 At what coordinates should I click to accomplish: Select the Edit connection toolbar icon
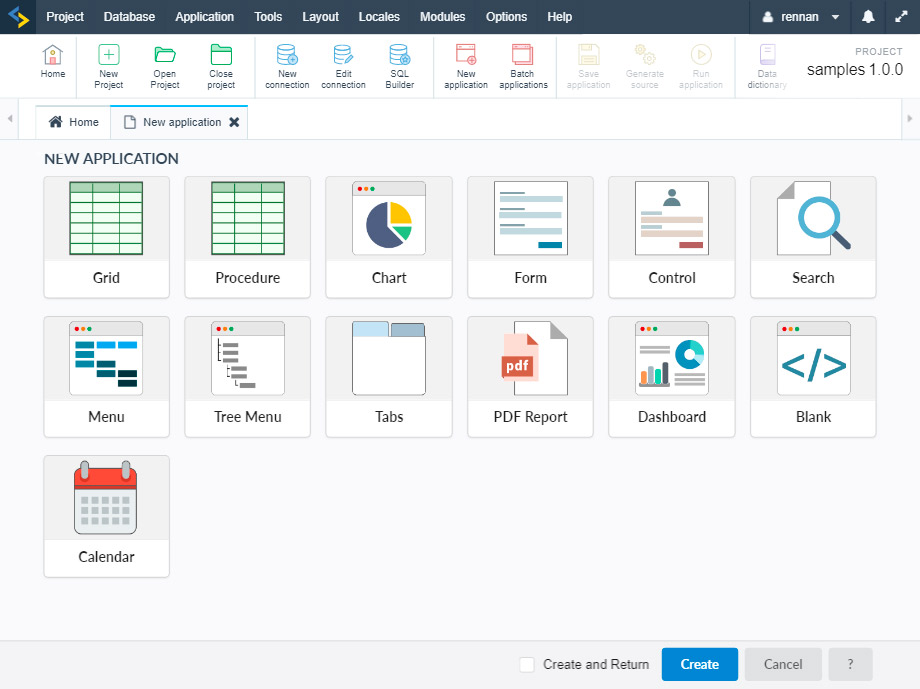pyautogui.click(x=343, y=66)
